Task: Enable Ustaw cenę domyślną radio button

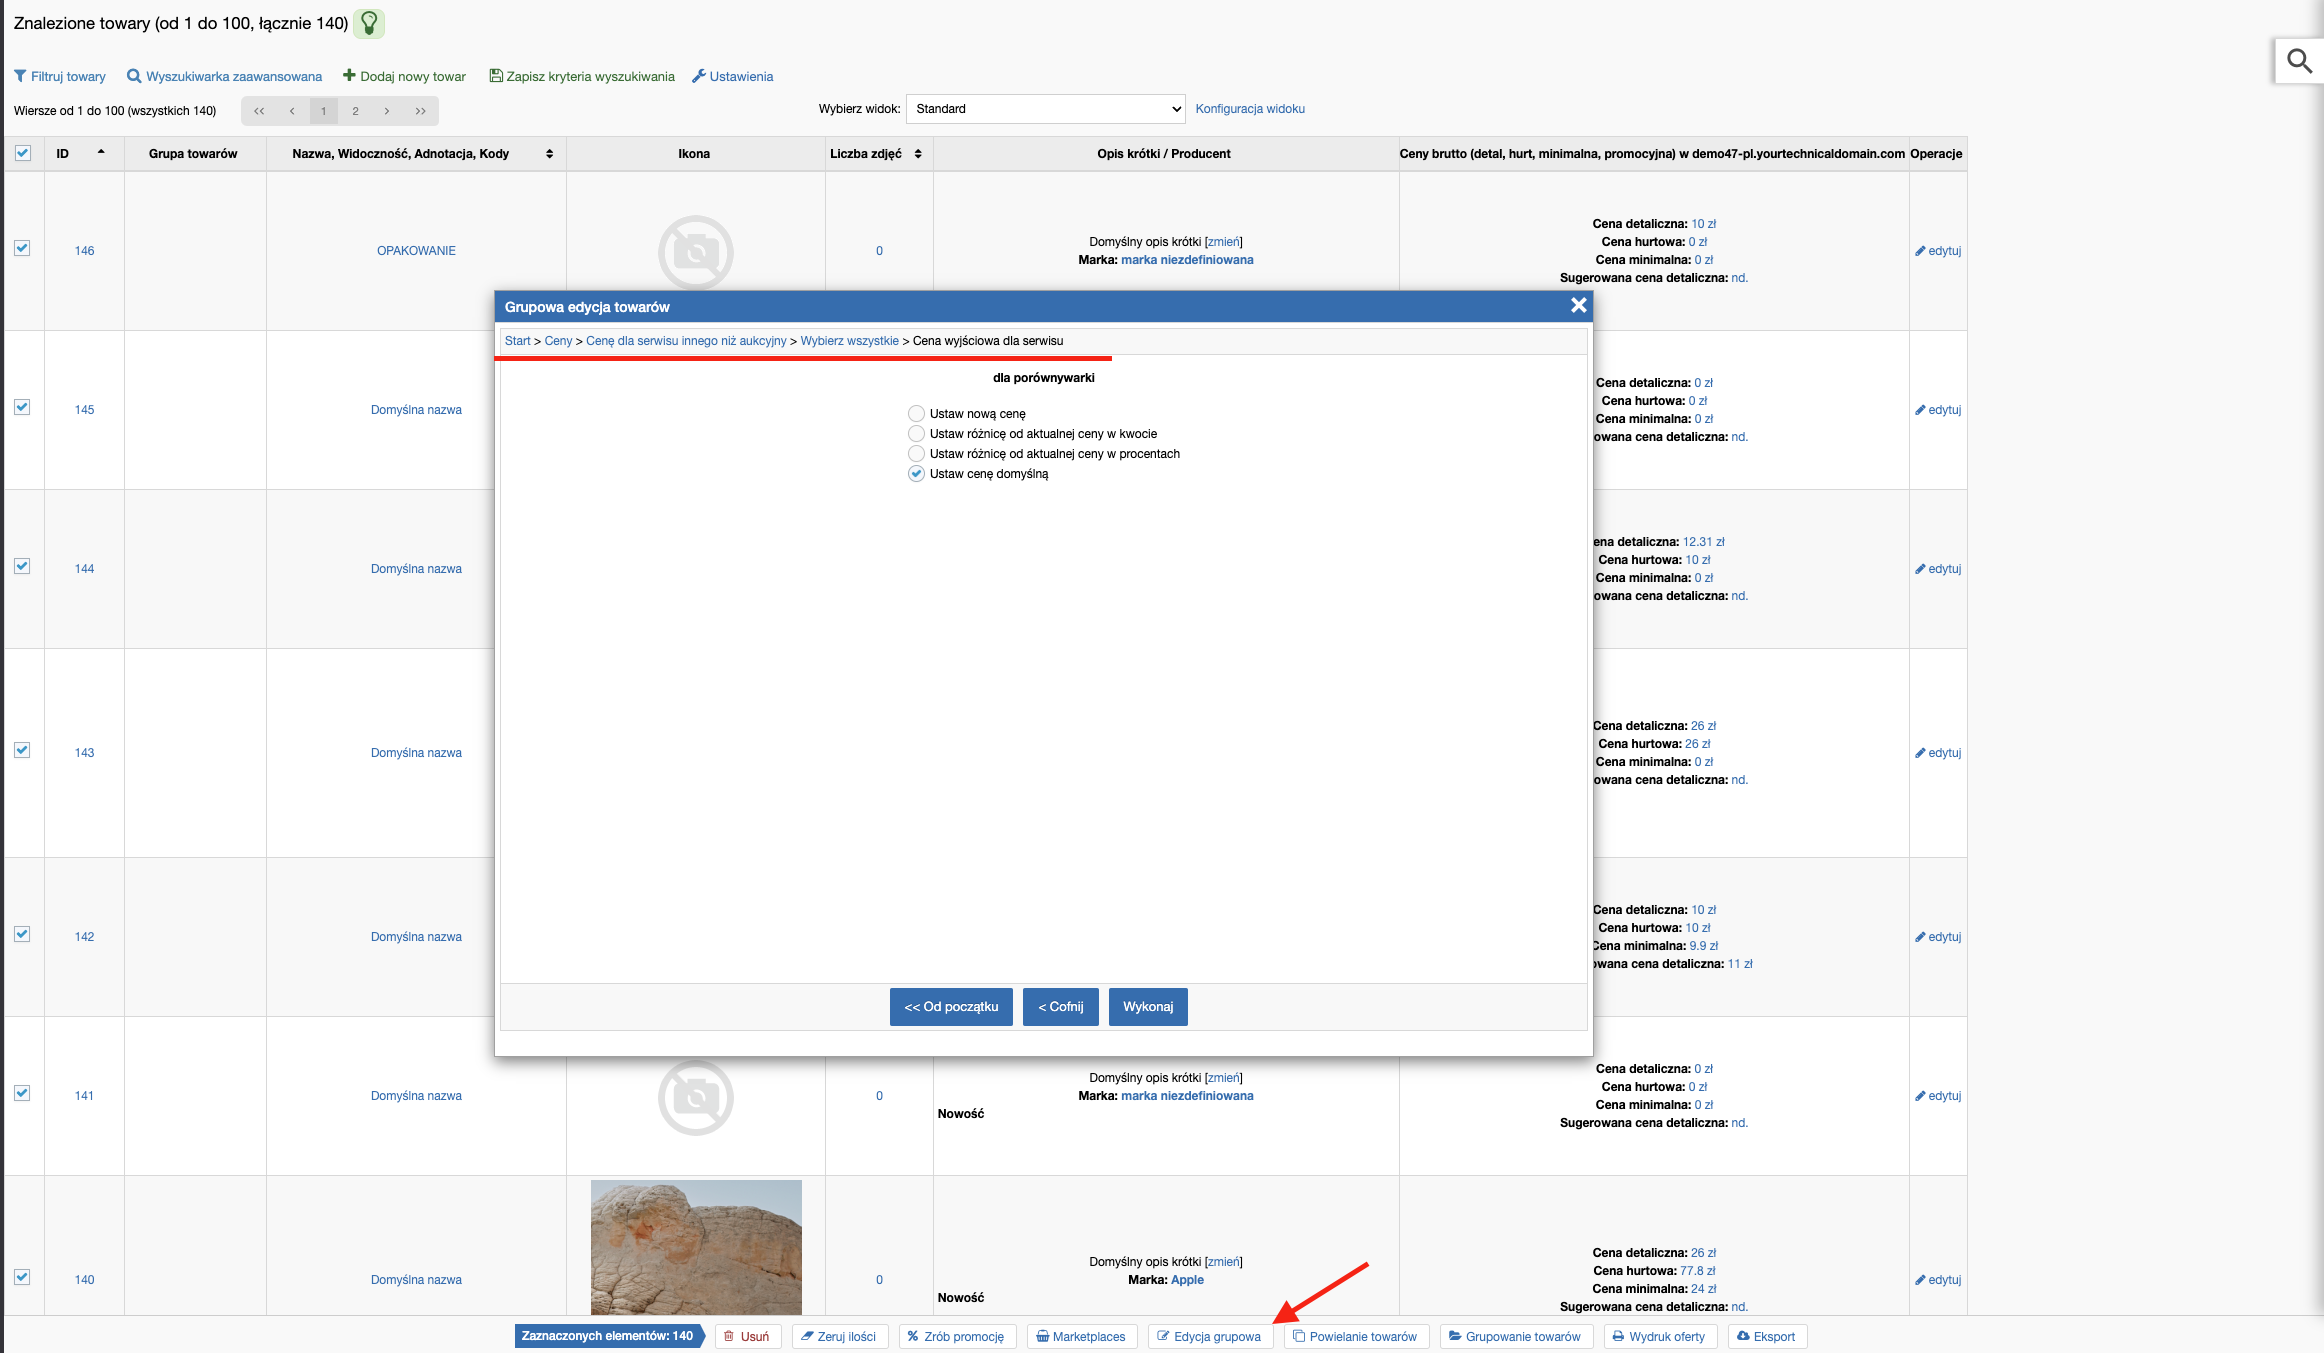Action: [915, 472]
